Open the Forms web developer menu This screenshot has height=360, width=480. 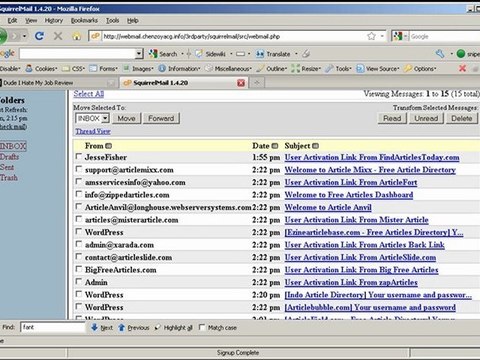(x=104, y=69)
